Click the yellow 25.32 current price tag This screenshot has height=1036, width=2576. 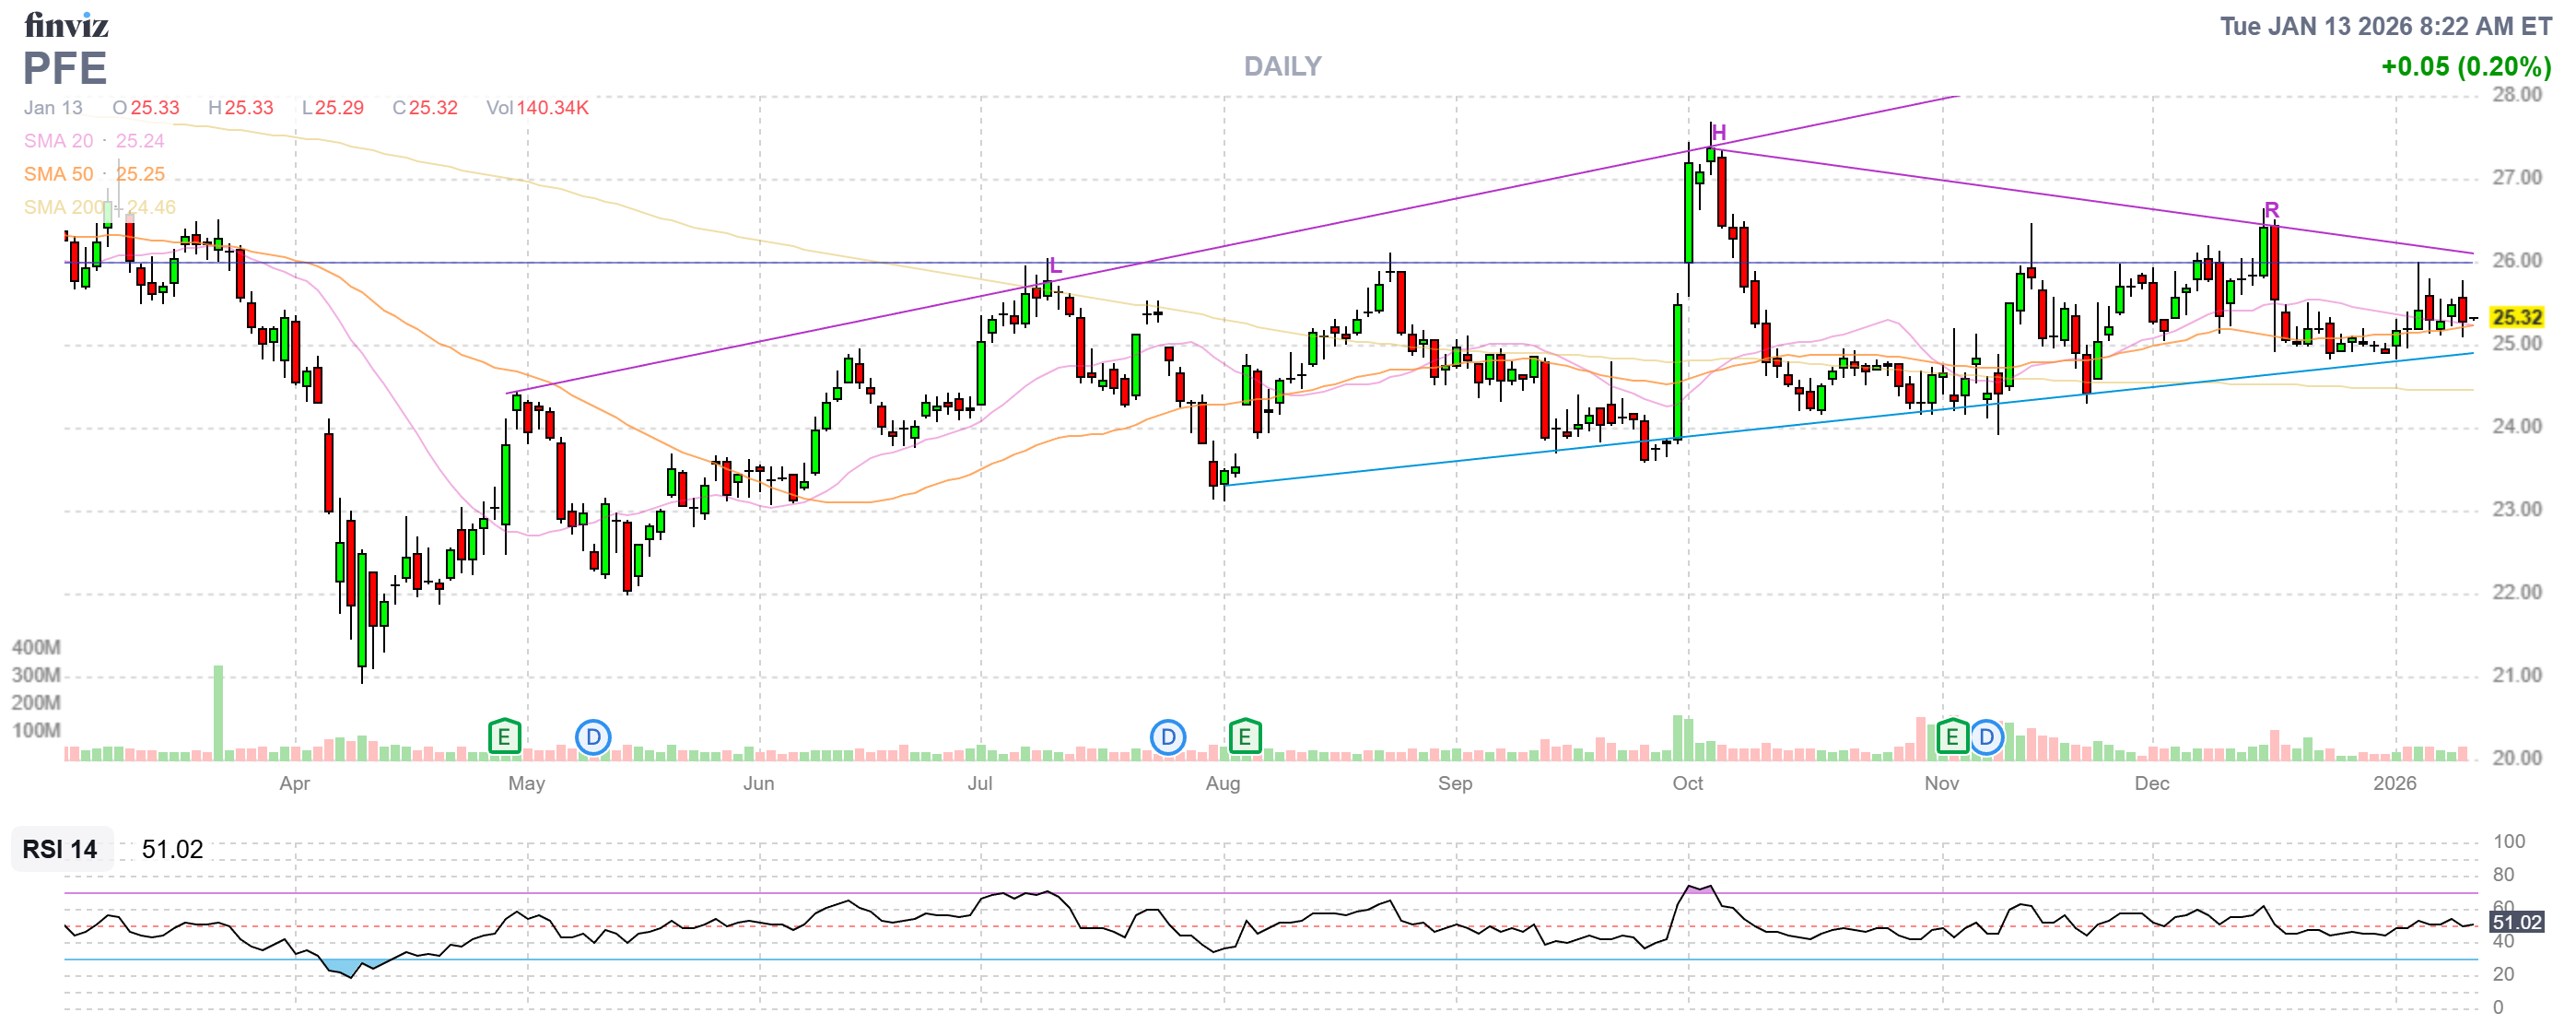point(2516,317)
